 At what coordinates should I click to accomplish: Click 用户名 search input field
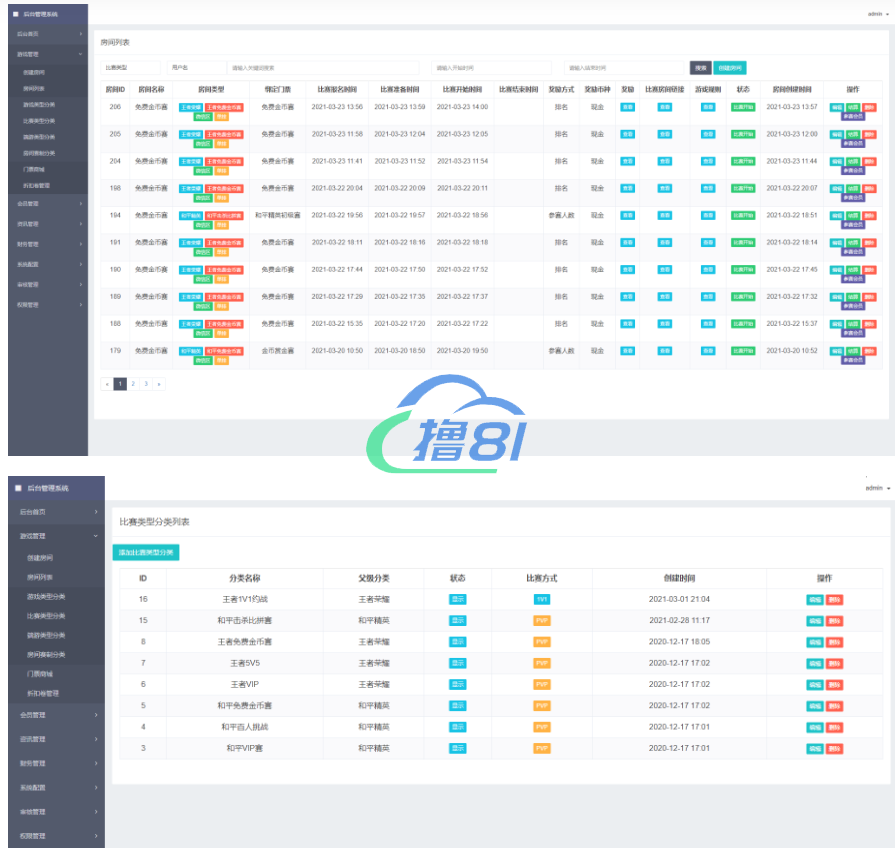coord(194,68)
